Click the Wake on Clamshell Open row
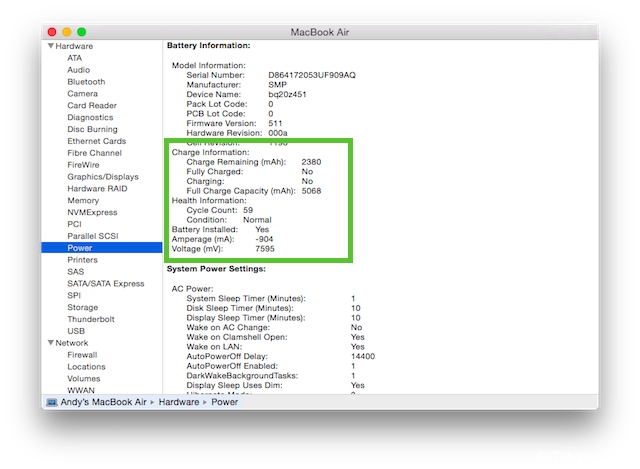640x469 pixels. coord(276,337)
